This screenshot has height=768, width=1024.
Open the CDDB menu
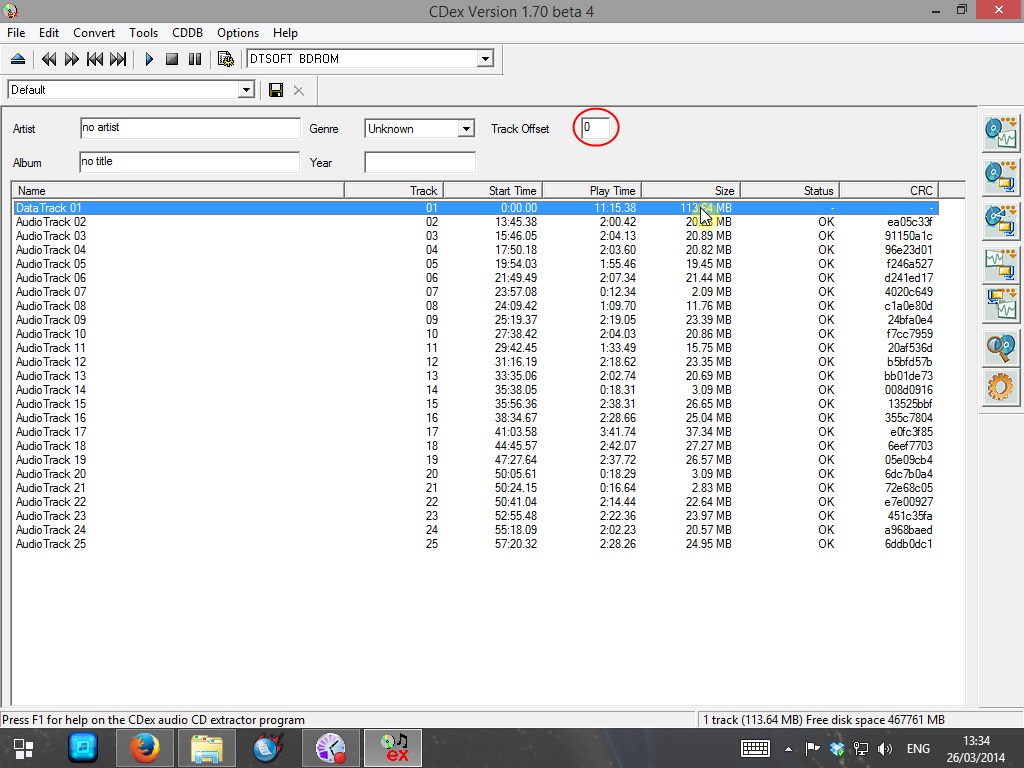pos(187,32)
